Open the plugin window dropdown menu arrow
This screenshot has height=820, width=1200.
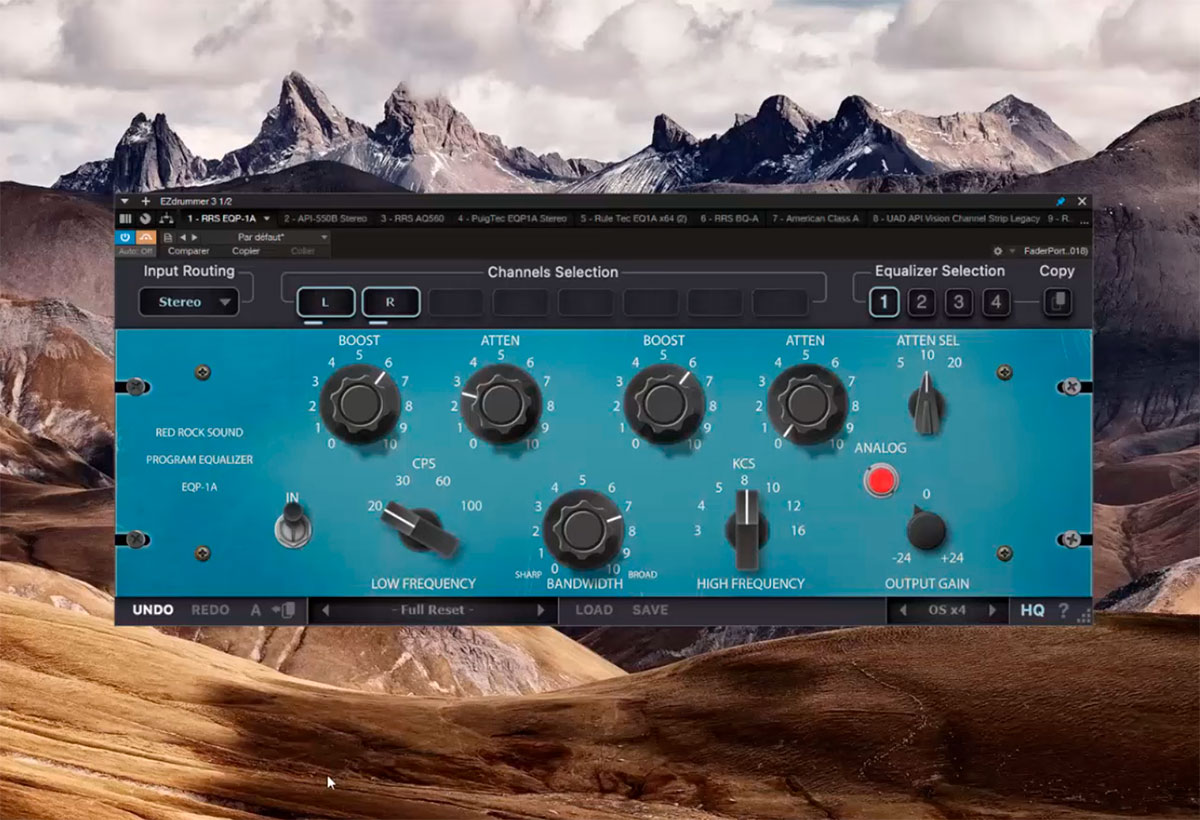tap(124, 201)
